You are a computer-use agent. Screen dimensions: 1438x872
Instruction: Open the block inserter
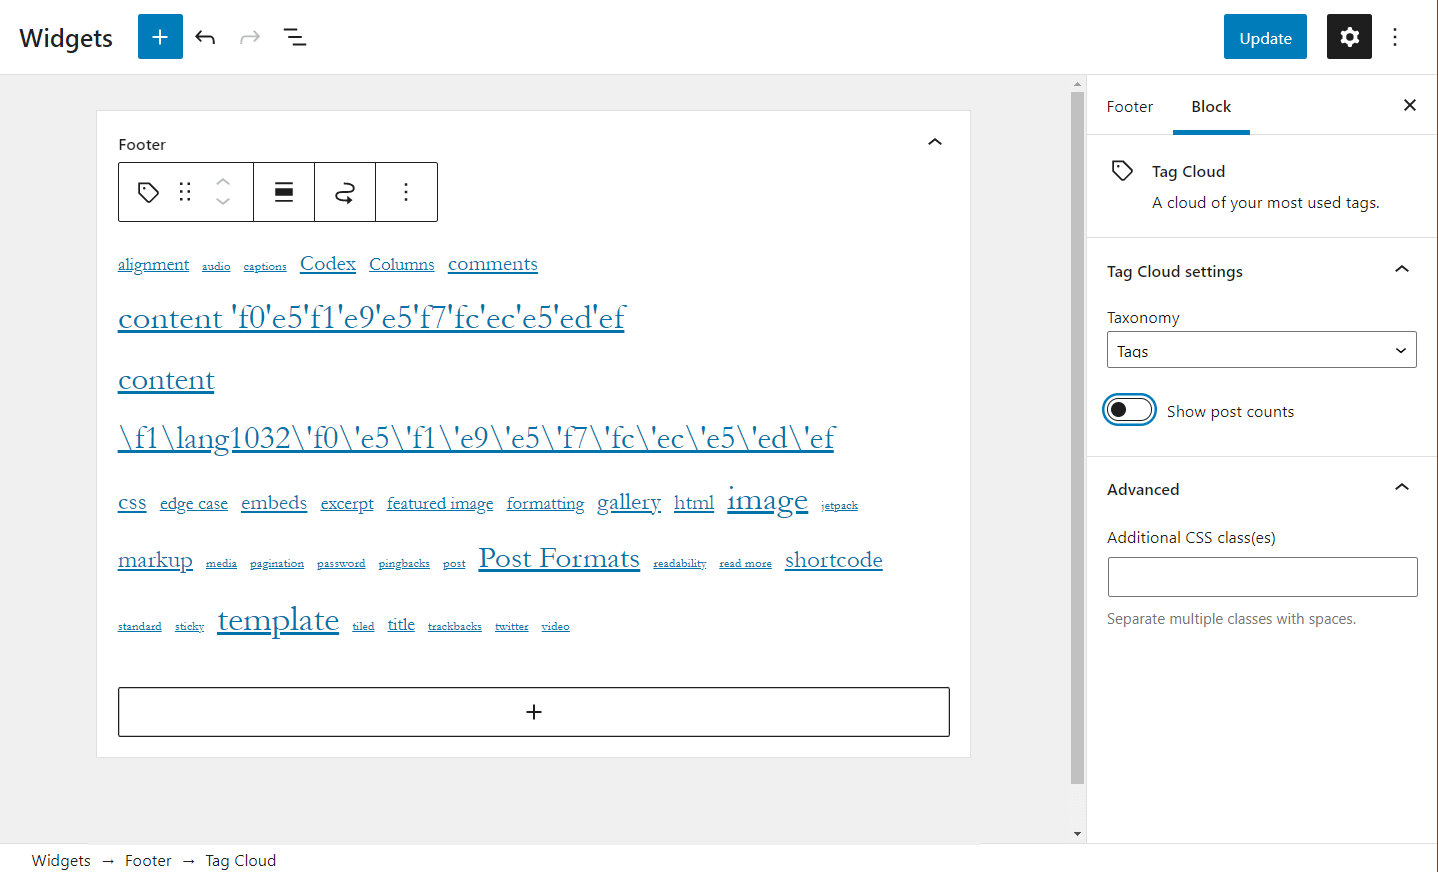click(160, 37)
